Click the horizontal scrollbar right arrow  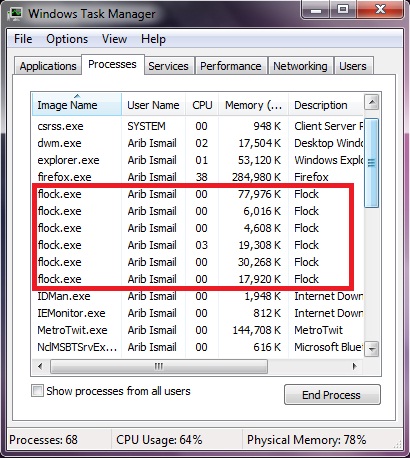click(x=355, y=367)
